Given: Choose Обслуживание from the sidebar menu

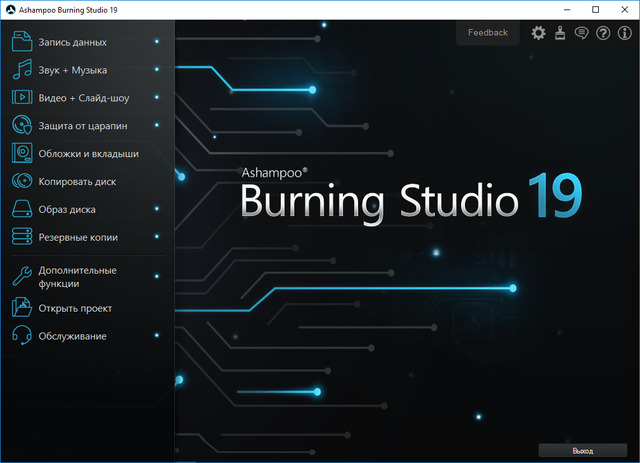Looking at the screenshot, I should click(73, 336).
